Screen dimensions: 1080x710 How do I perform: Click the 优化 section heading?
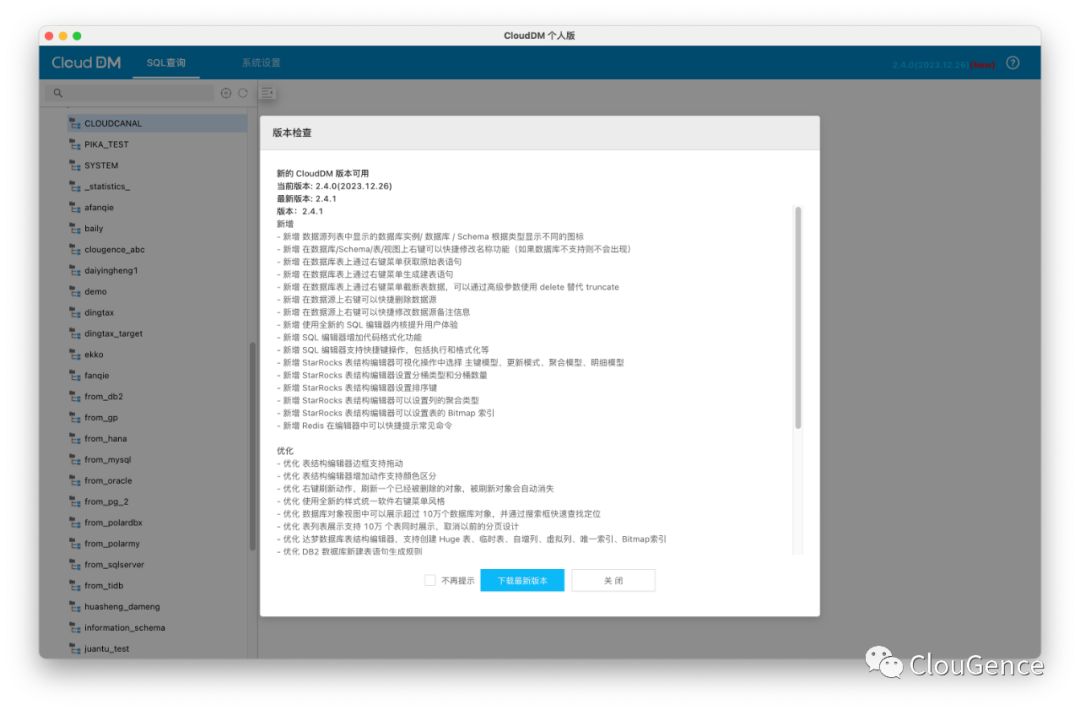click(x=285, y=450)
